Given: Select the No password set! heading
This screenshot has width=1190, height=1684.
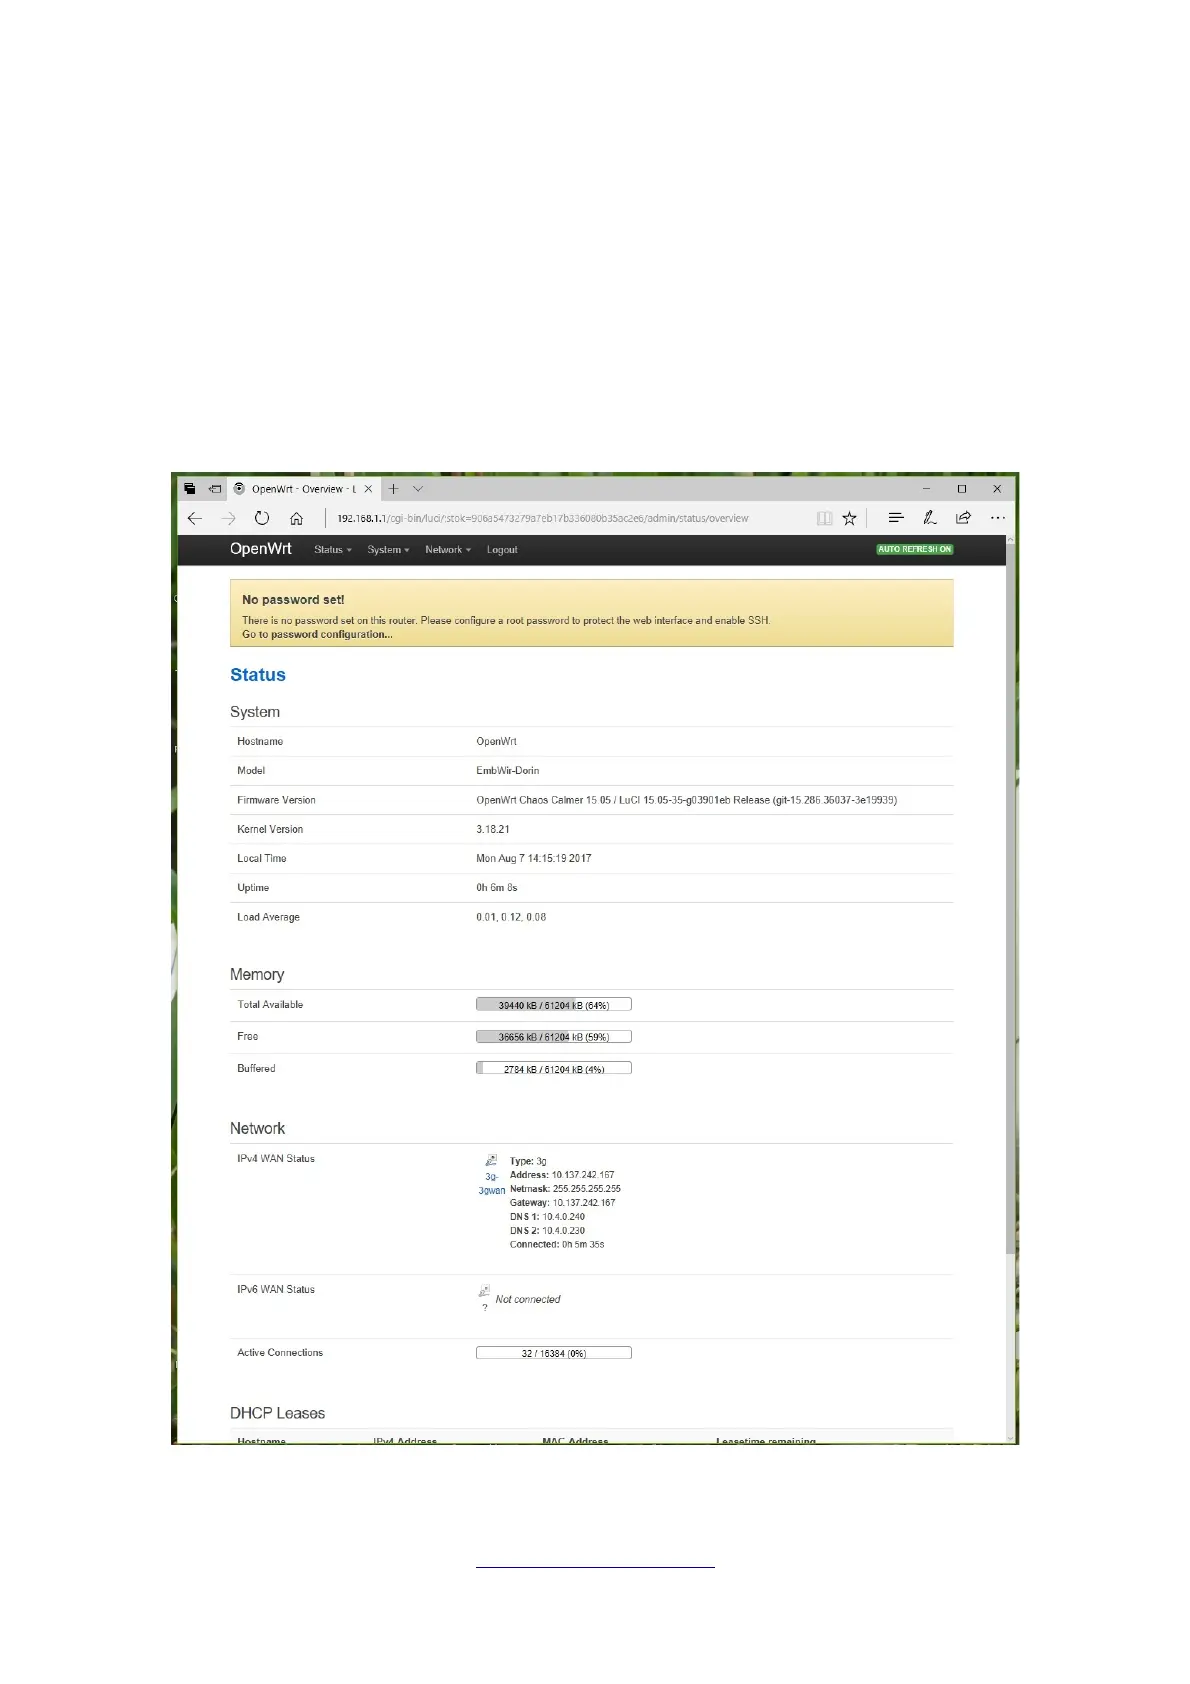Looking at the screenshot, I should pos(293,600).
